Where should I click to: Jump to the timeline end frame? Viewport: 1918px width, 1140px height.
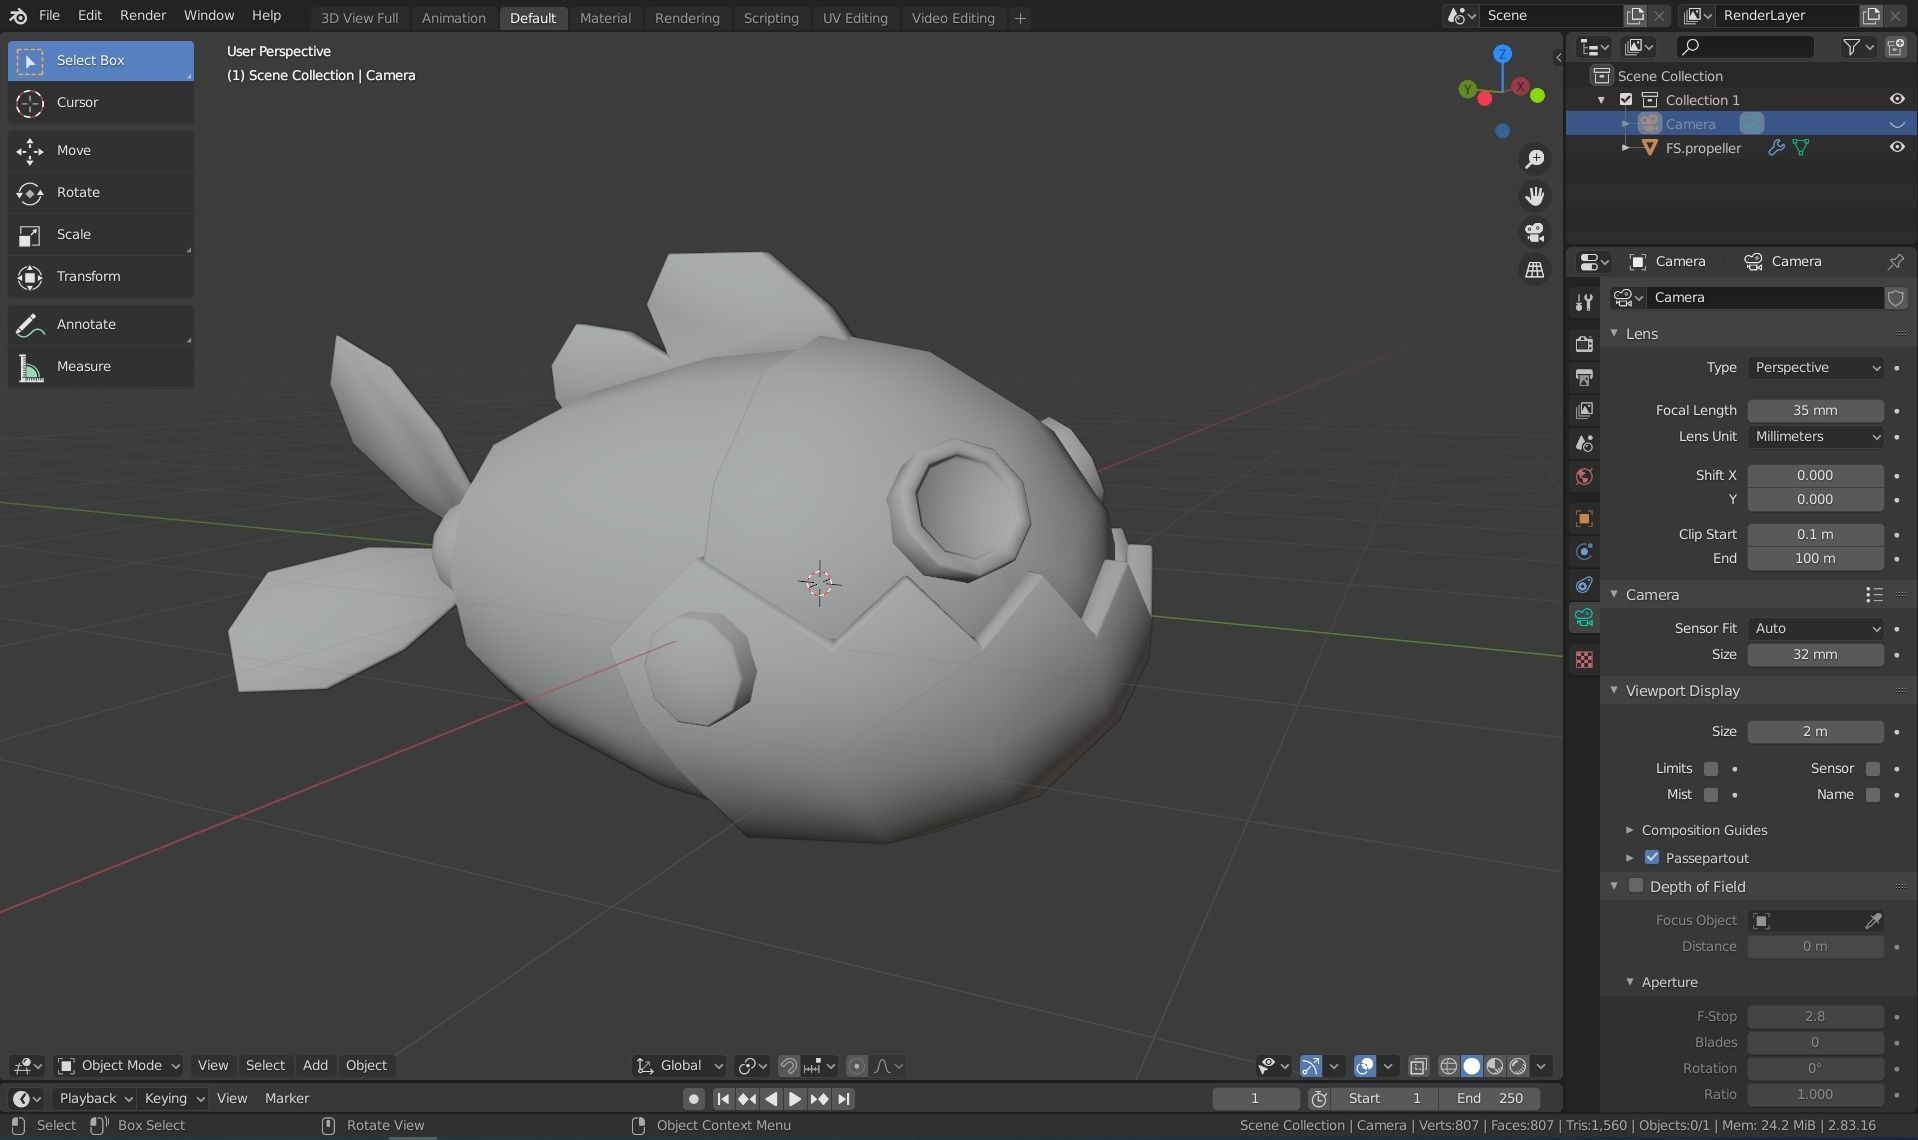(x=844, y=1099)
